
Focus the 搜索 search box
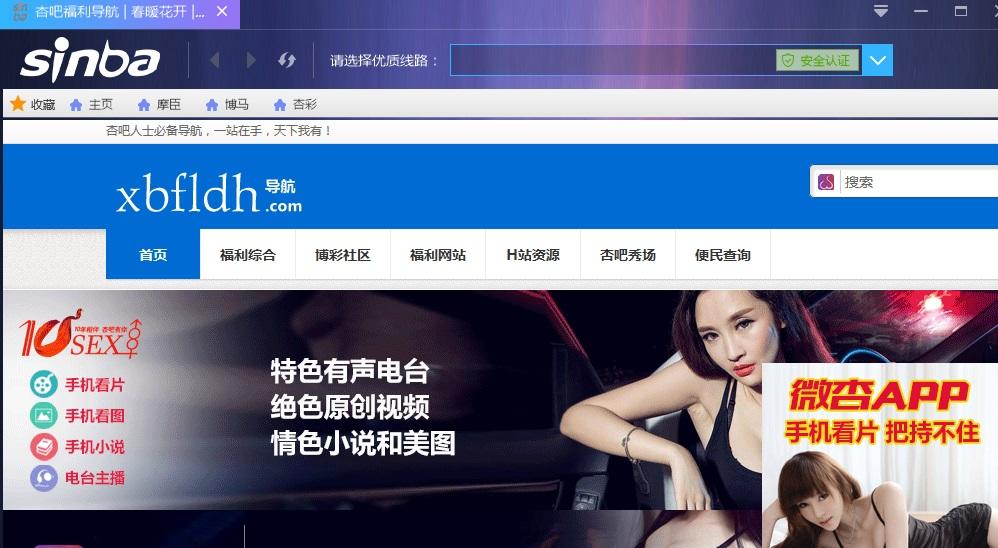(x=920, y=182)
